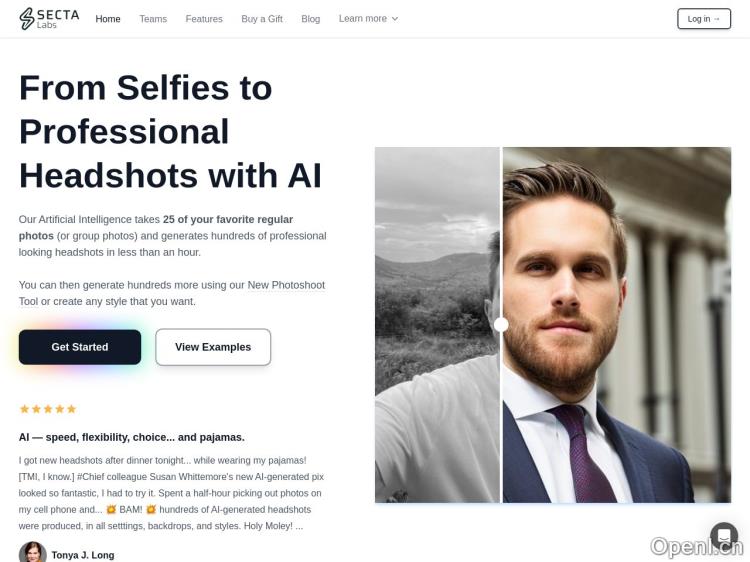Image resolution: width=750 pixels, height=562 pixels.
Task: Go to the Home menu item
Action: [108, 19]
